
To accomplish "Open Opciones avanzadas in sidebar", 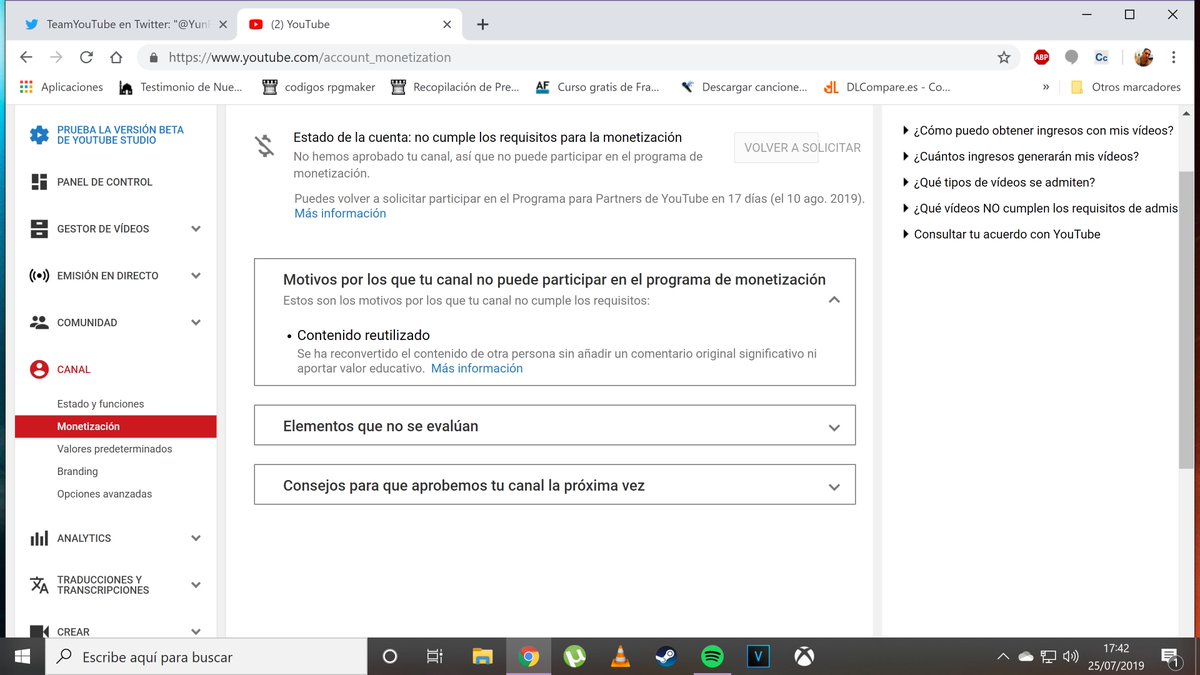I will pos(104,494).
